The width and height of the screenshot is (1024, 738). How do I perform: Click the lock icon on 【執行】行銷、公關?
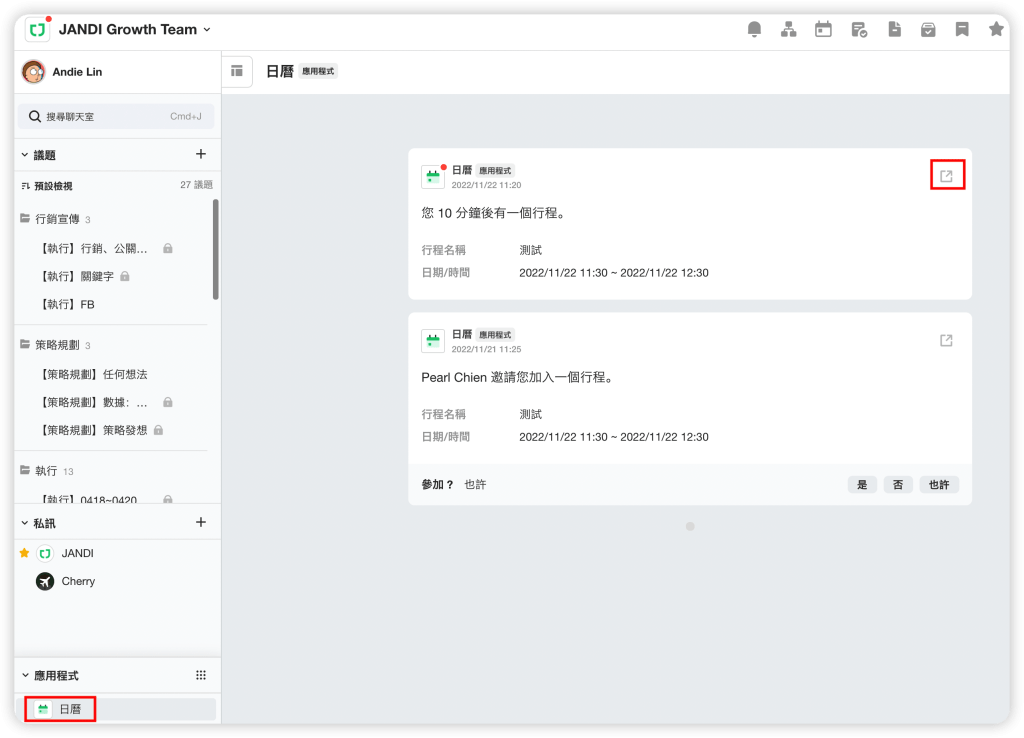(168, 248)
